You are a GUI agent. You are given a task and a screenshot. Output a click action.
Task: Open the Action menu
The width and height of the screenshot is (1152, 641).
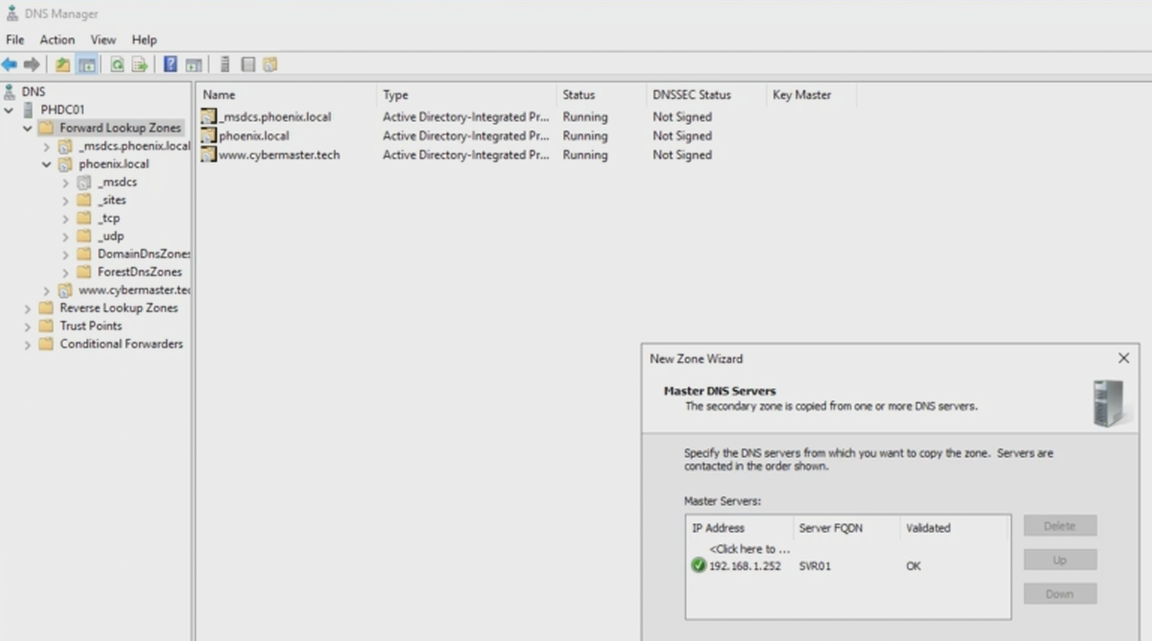[57, 40]
